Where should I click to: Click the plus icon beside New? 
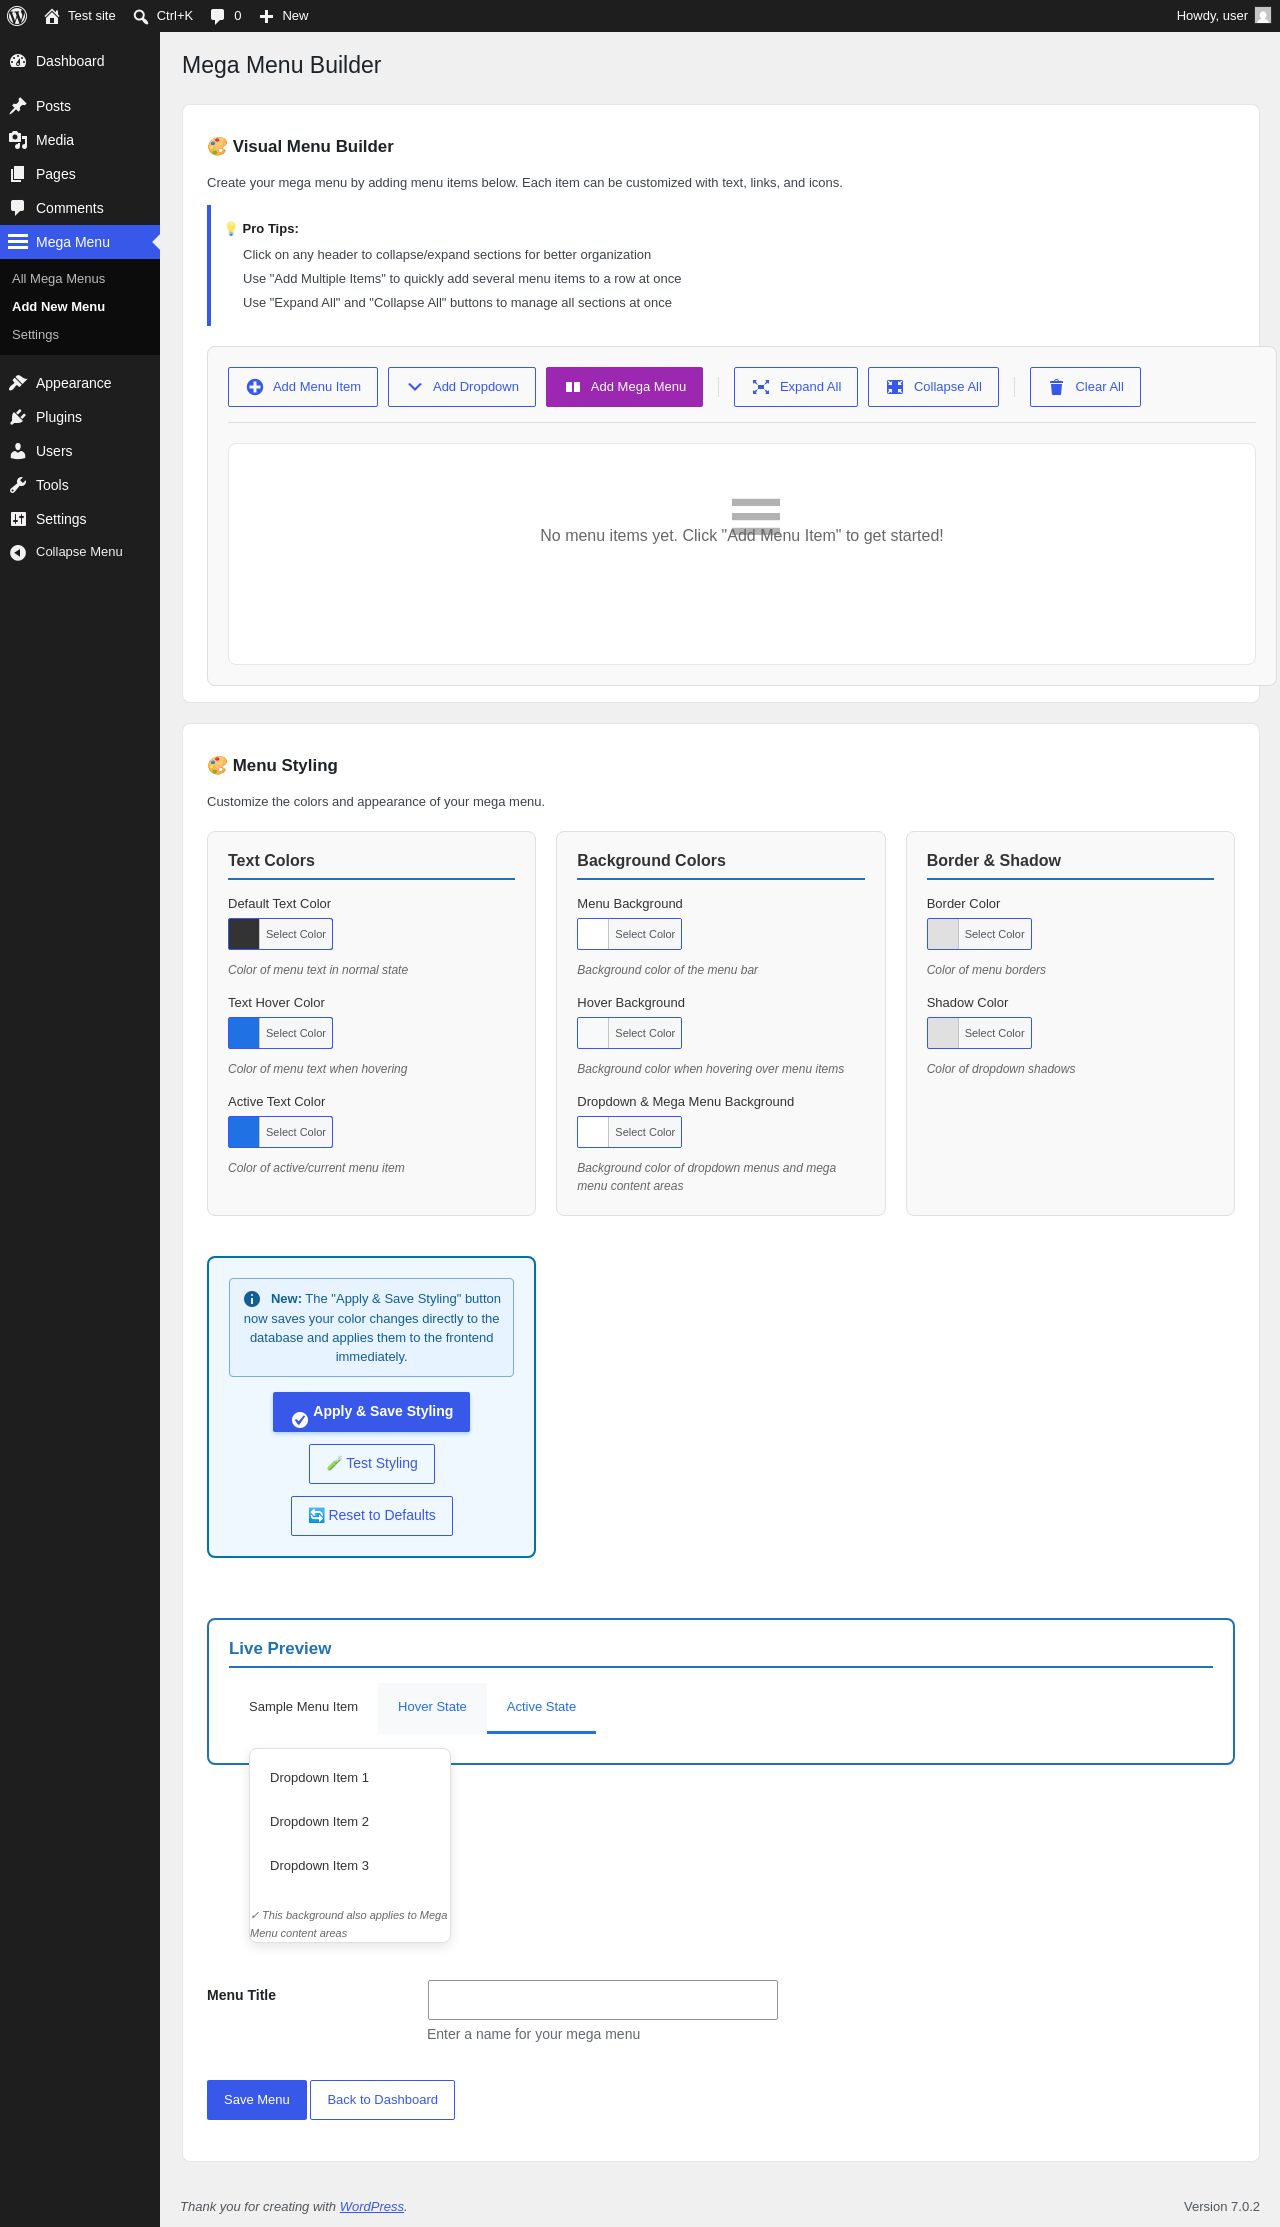pos(267,16)
